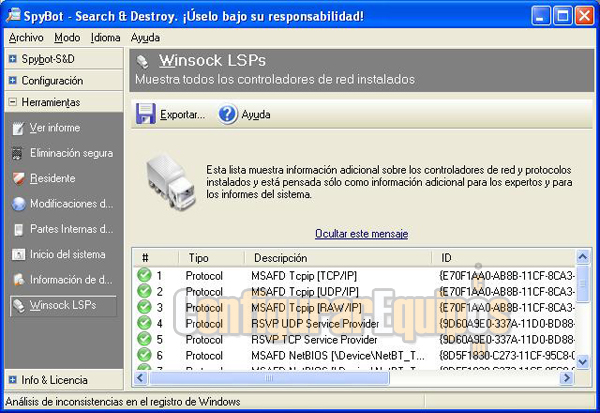Click the Residente shield icon
Image resolution: width=600 pixels, height=413 pixels.
click(x=18, y=178)
